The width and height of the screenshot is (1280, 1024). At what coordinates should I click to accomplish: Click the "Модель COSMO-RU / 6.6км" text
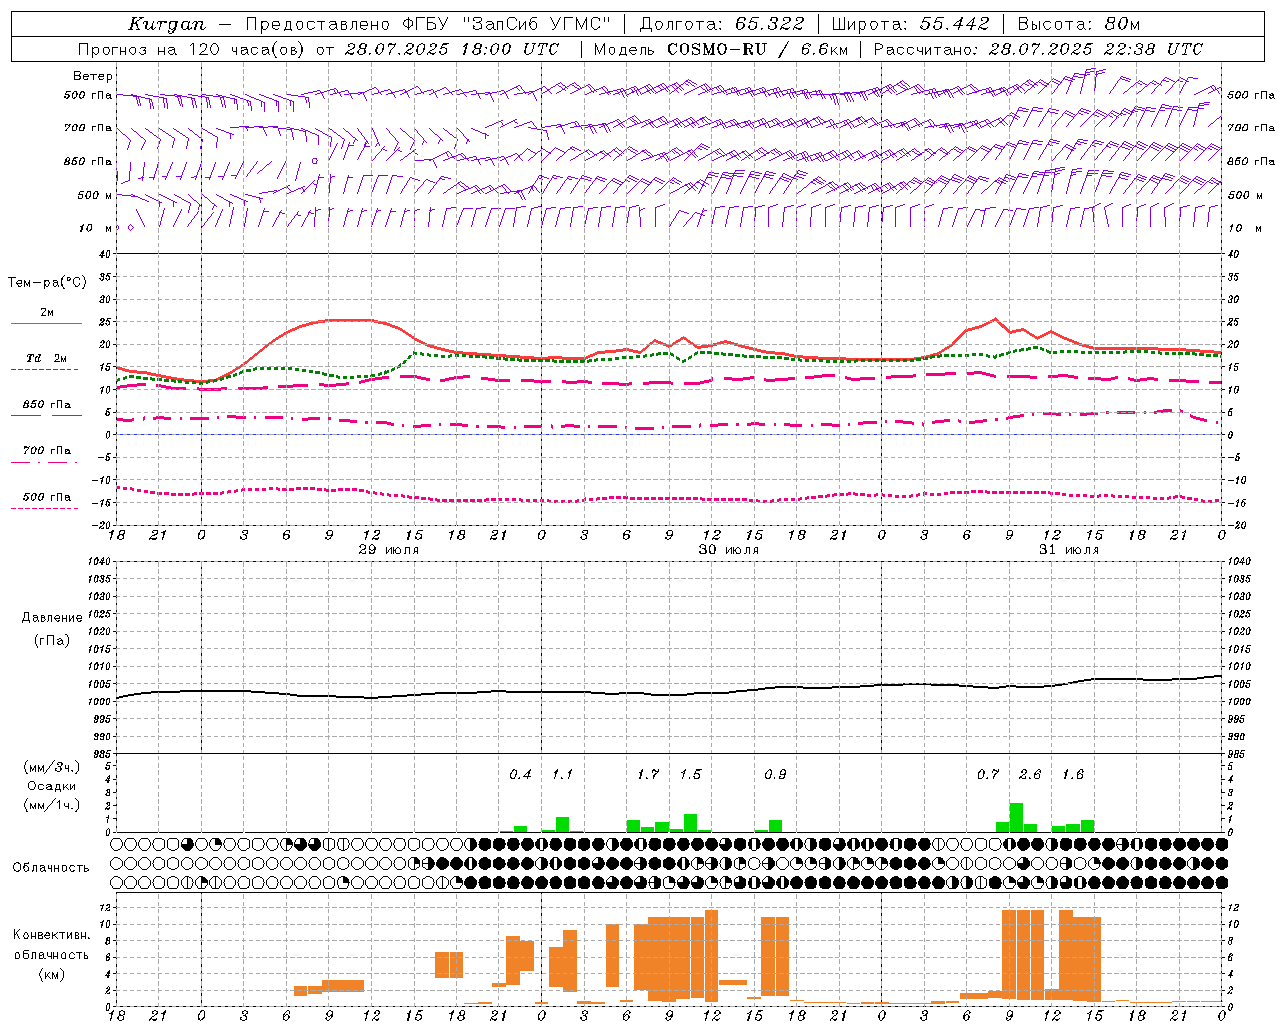point(720,49)
